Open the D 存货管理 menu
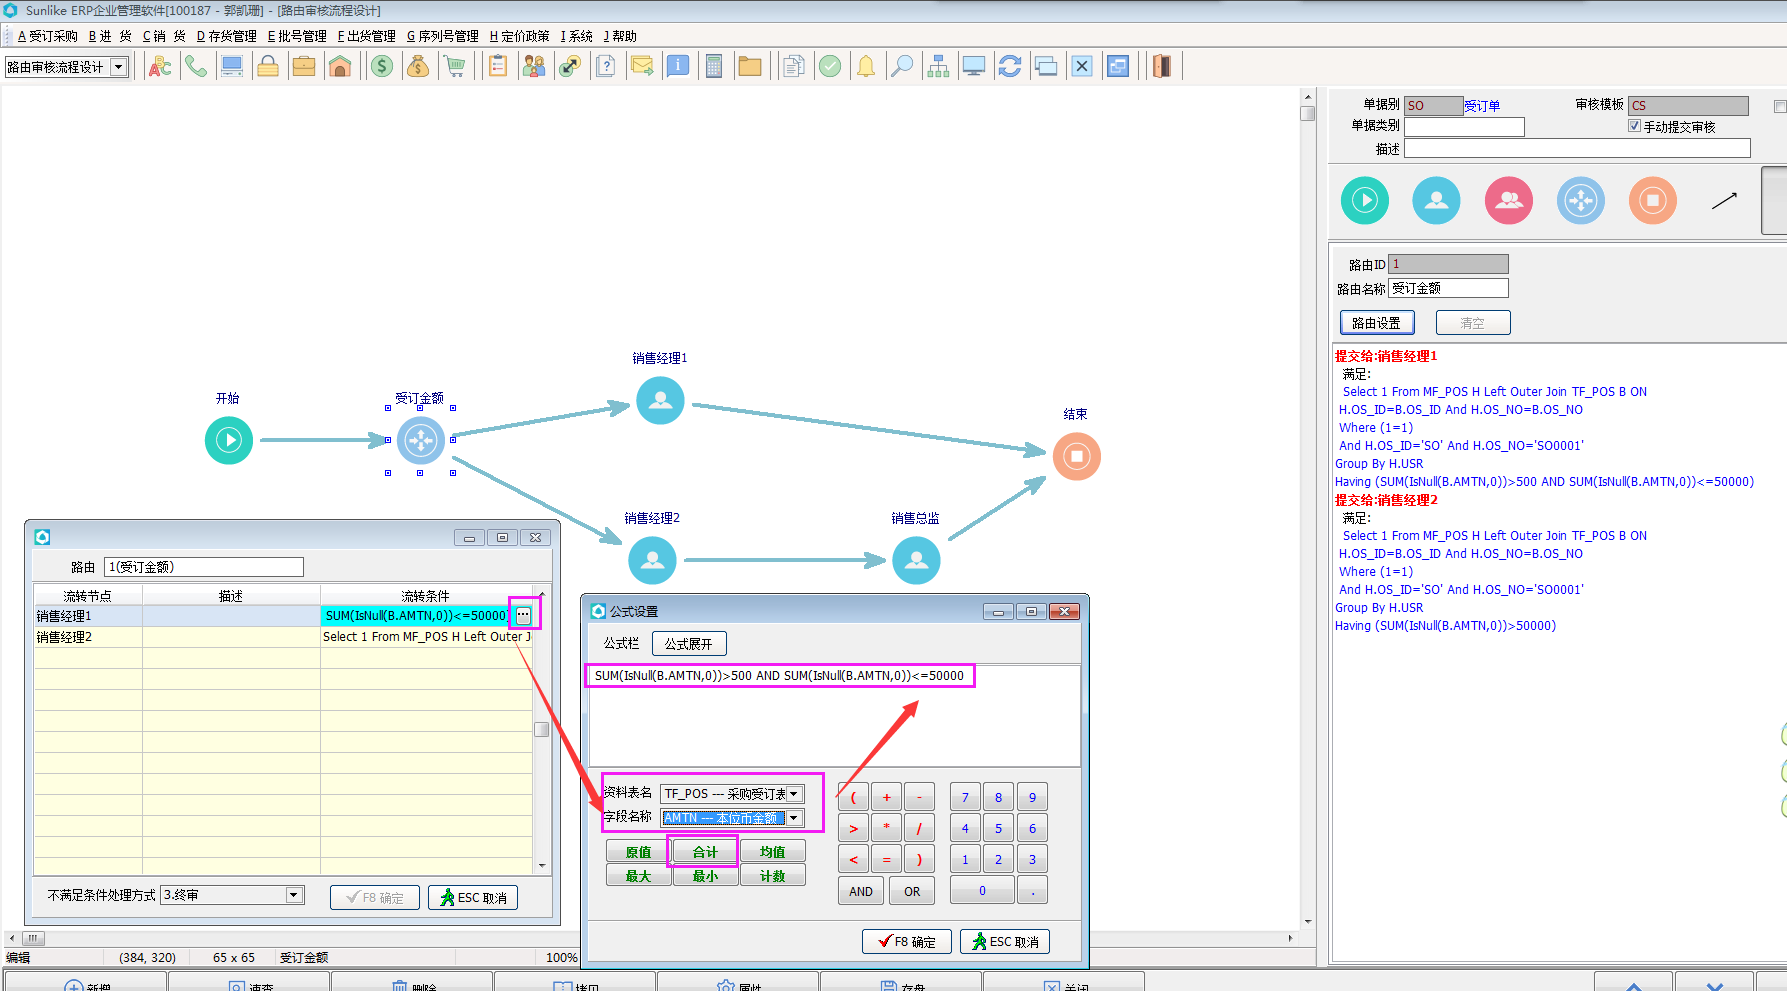The image size is (1787, 991). click(226, 36)
